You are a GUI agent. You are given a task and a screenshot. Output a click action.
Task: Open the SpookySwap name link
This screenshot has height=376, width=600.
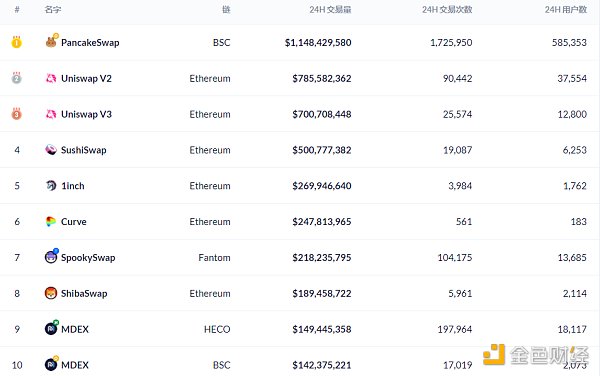coord(88,258)
